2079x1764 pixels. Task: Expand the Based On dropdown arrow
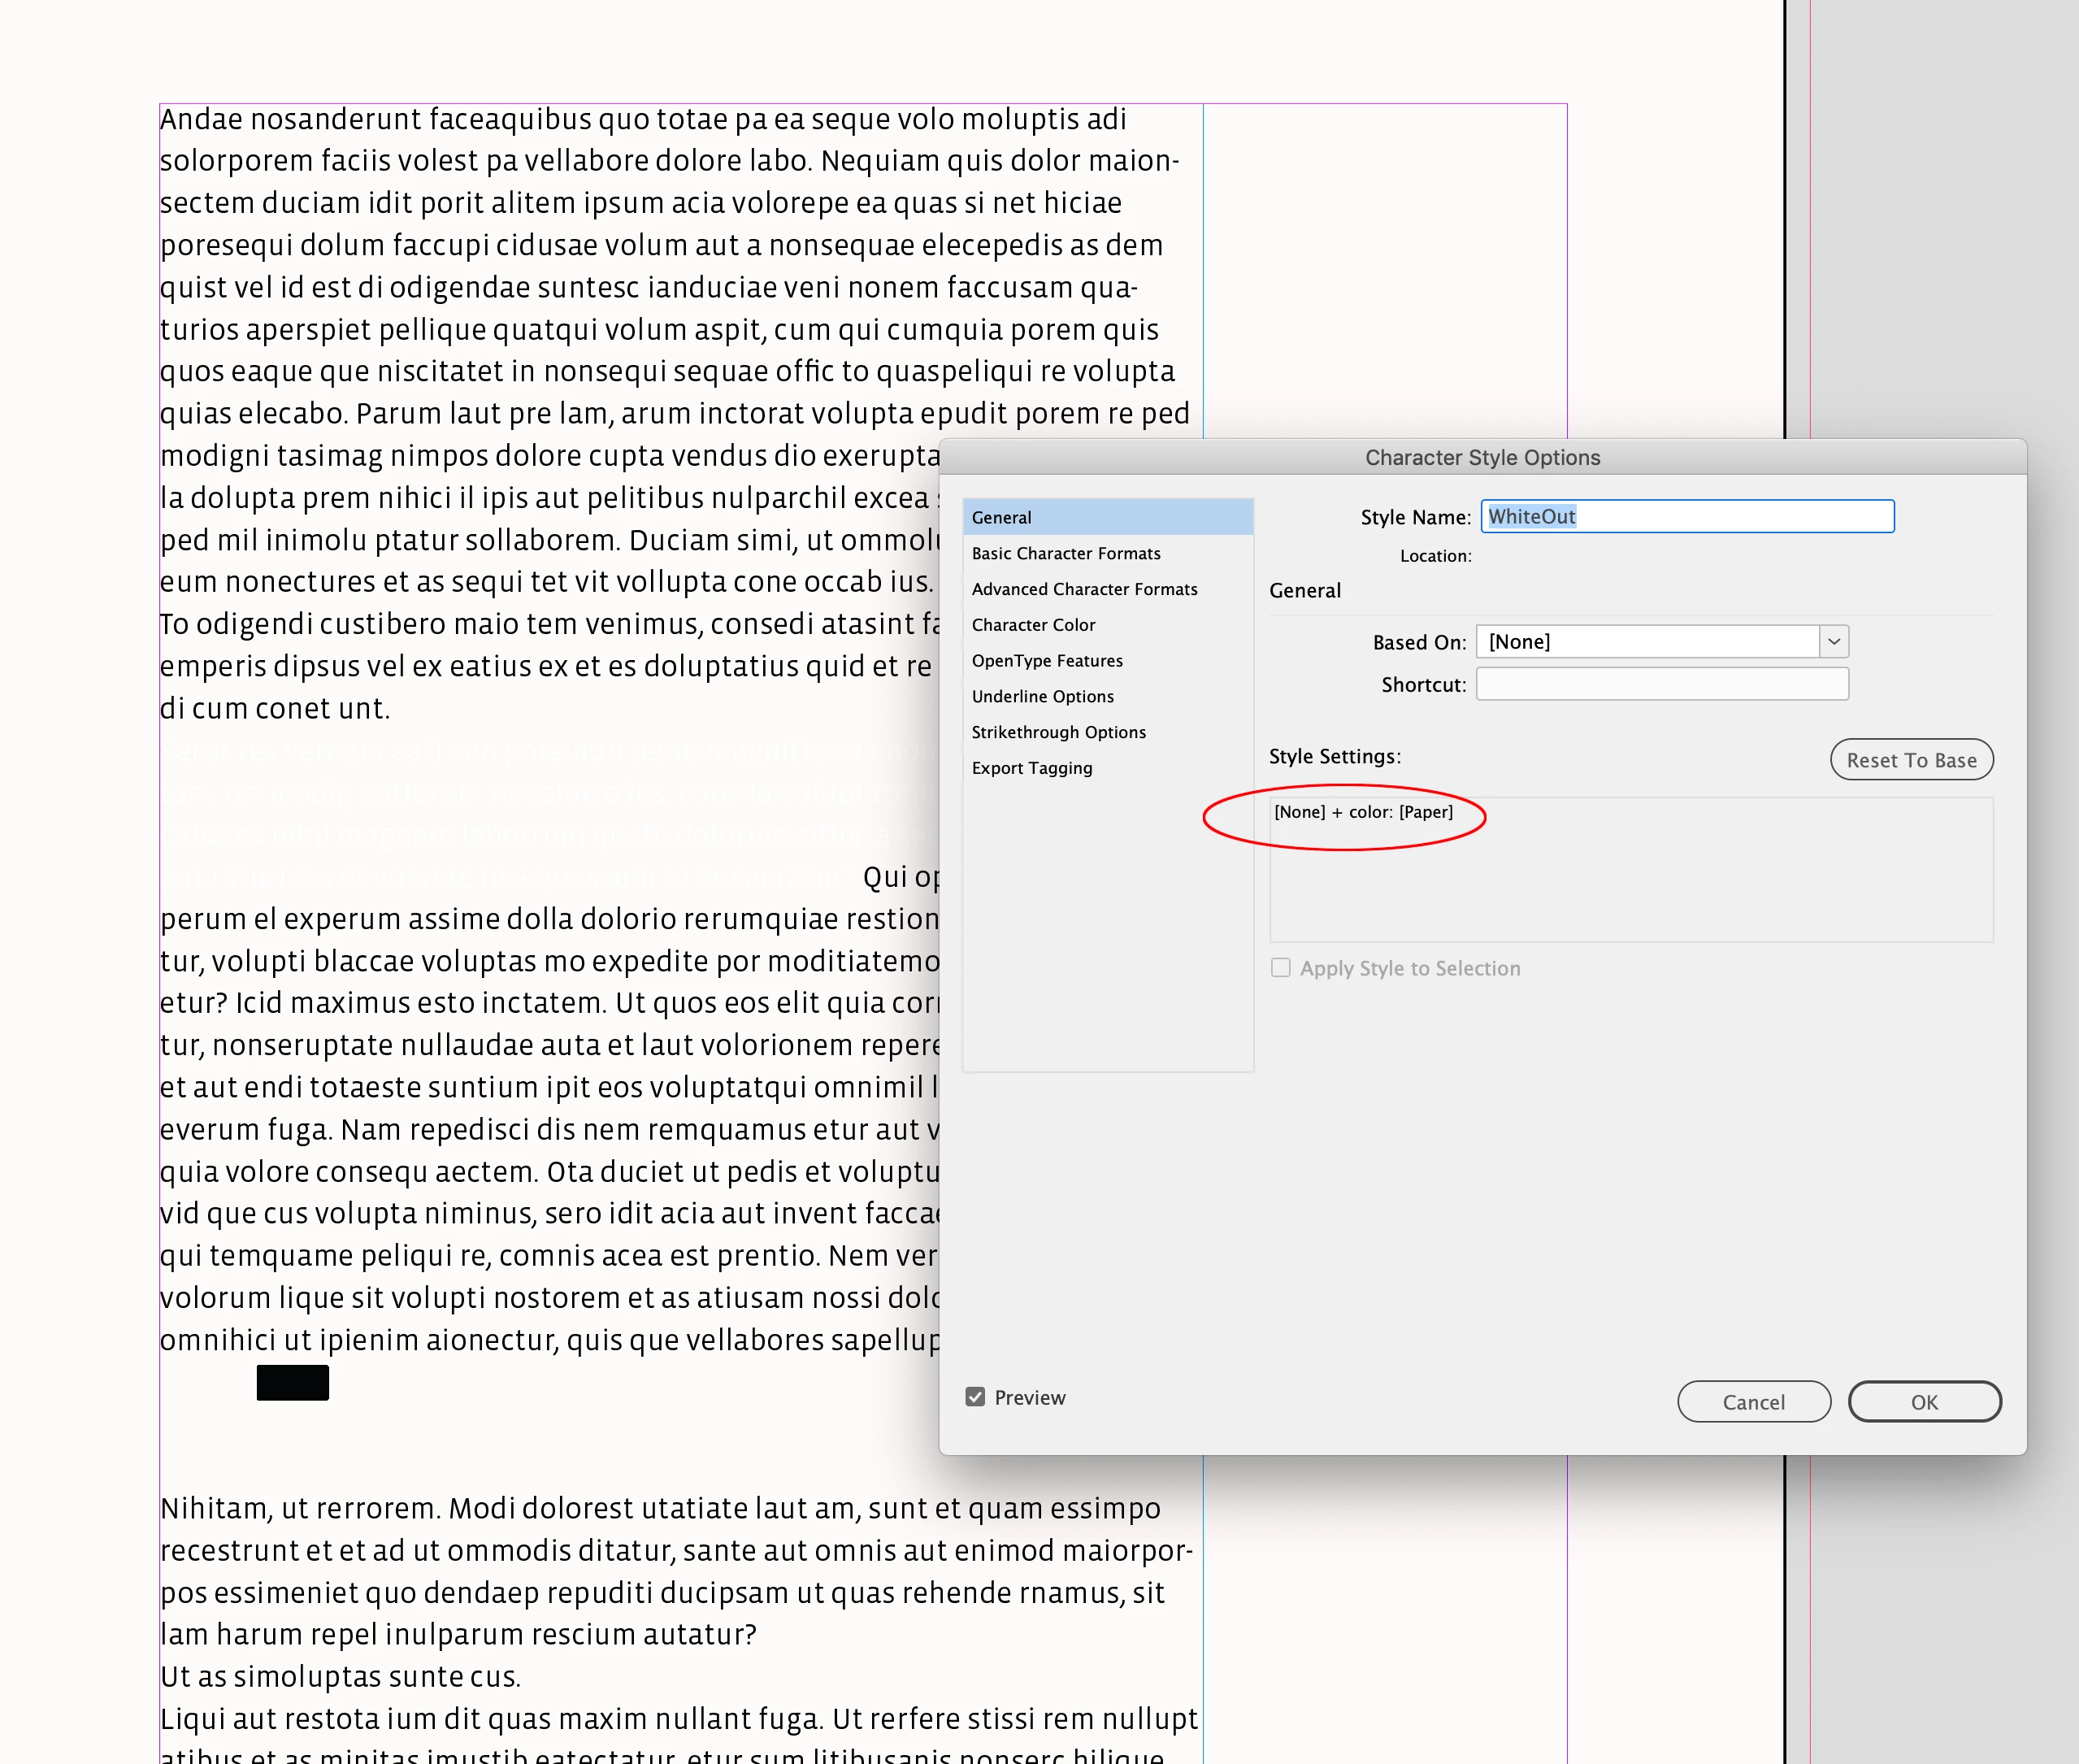tap(1833, 641)
